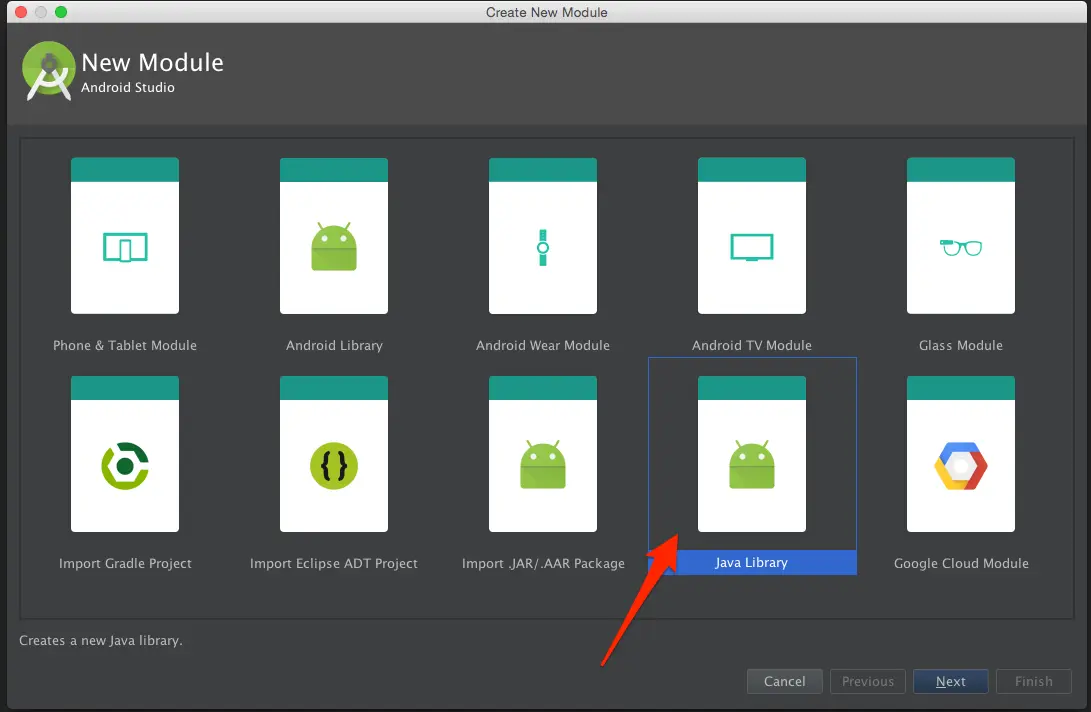Click the 'Import .JAR/.AAR Package' label
Screen dimensions: 1091x712
(543, 563)
